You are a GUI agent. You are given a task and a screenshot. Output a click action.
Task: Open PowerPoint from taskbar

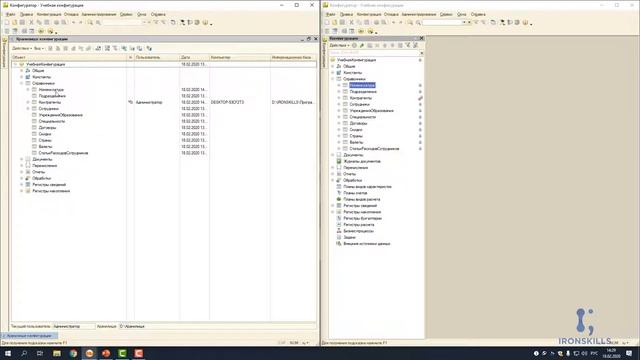(106, 353)
